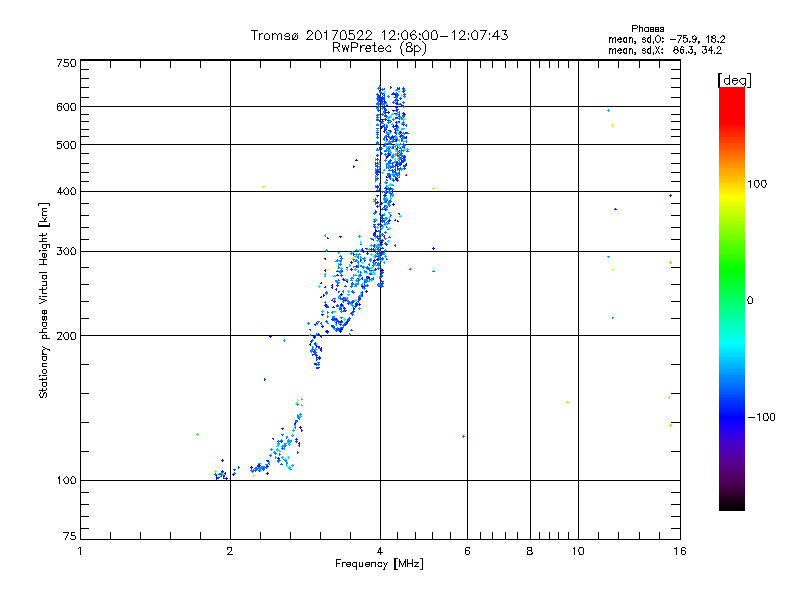
Task: Click the color bar's positive "100" tick label
Action: point(757,184)
